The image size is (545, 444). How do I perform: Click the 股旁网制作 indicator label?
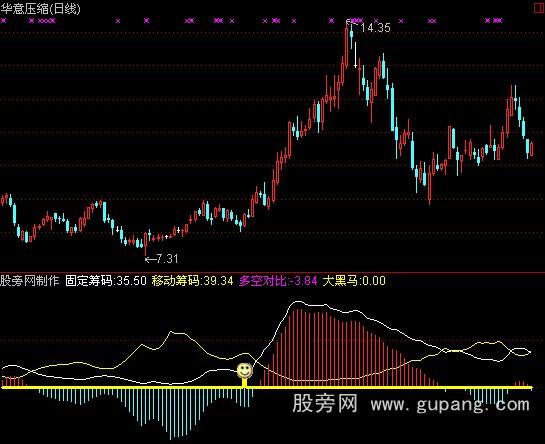30,281
